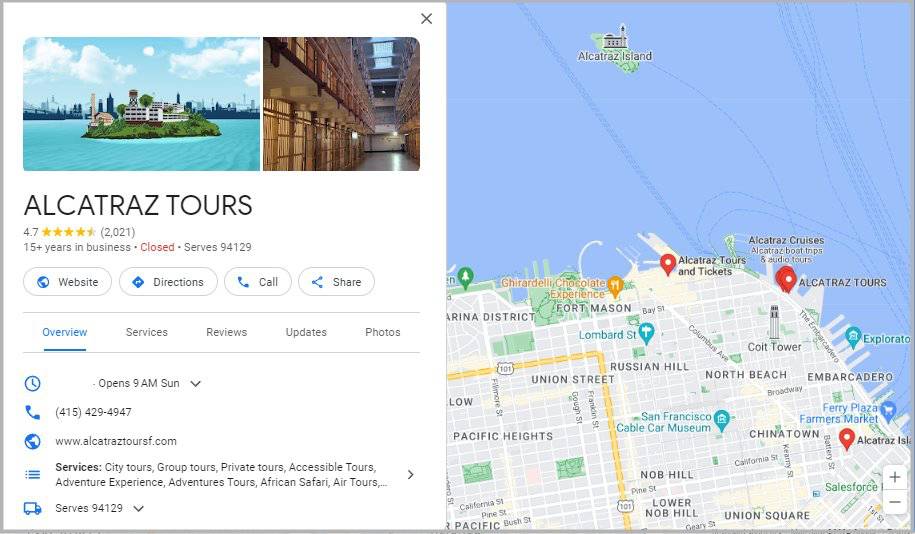Click the Cable Car Museum marker
Screen dimensions: 915x534
pos(722,420)
